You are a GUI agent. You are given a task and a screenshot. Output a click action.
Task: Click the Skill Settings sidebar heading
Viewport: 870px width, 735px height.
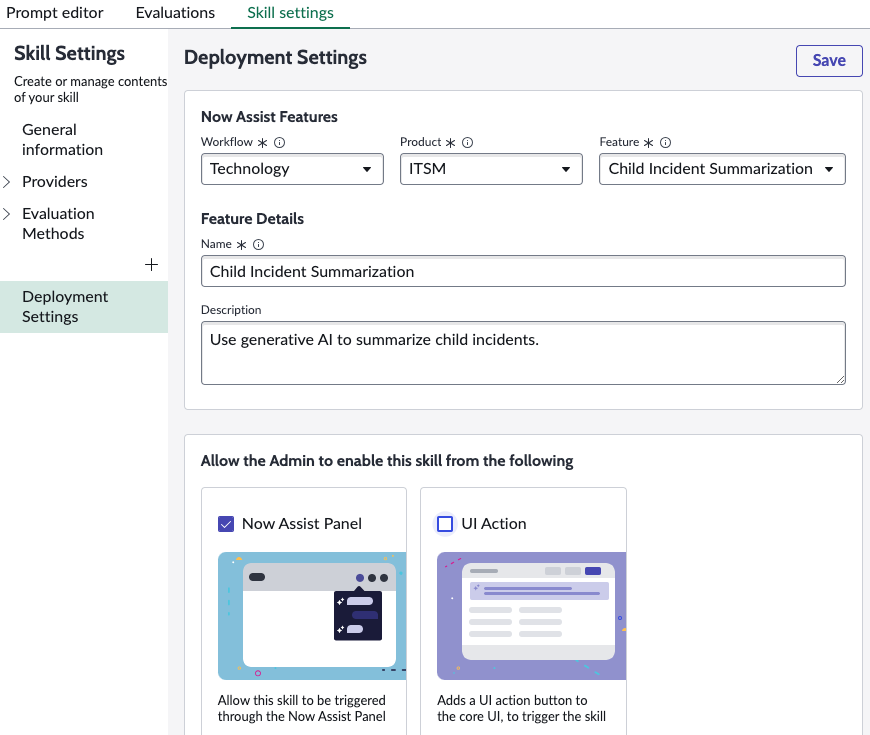69,53
